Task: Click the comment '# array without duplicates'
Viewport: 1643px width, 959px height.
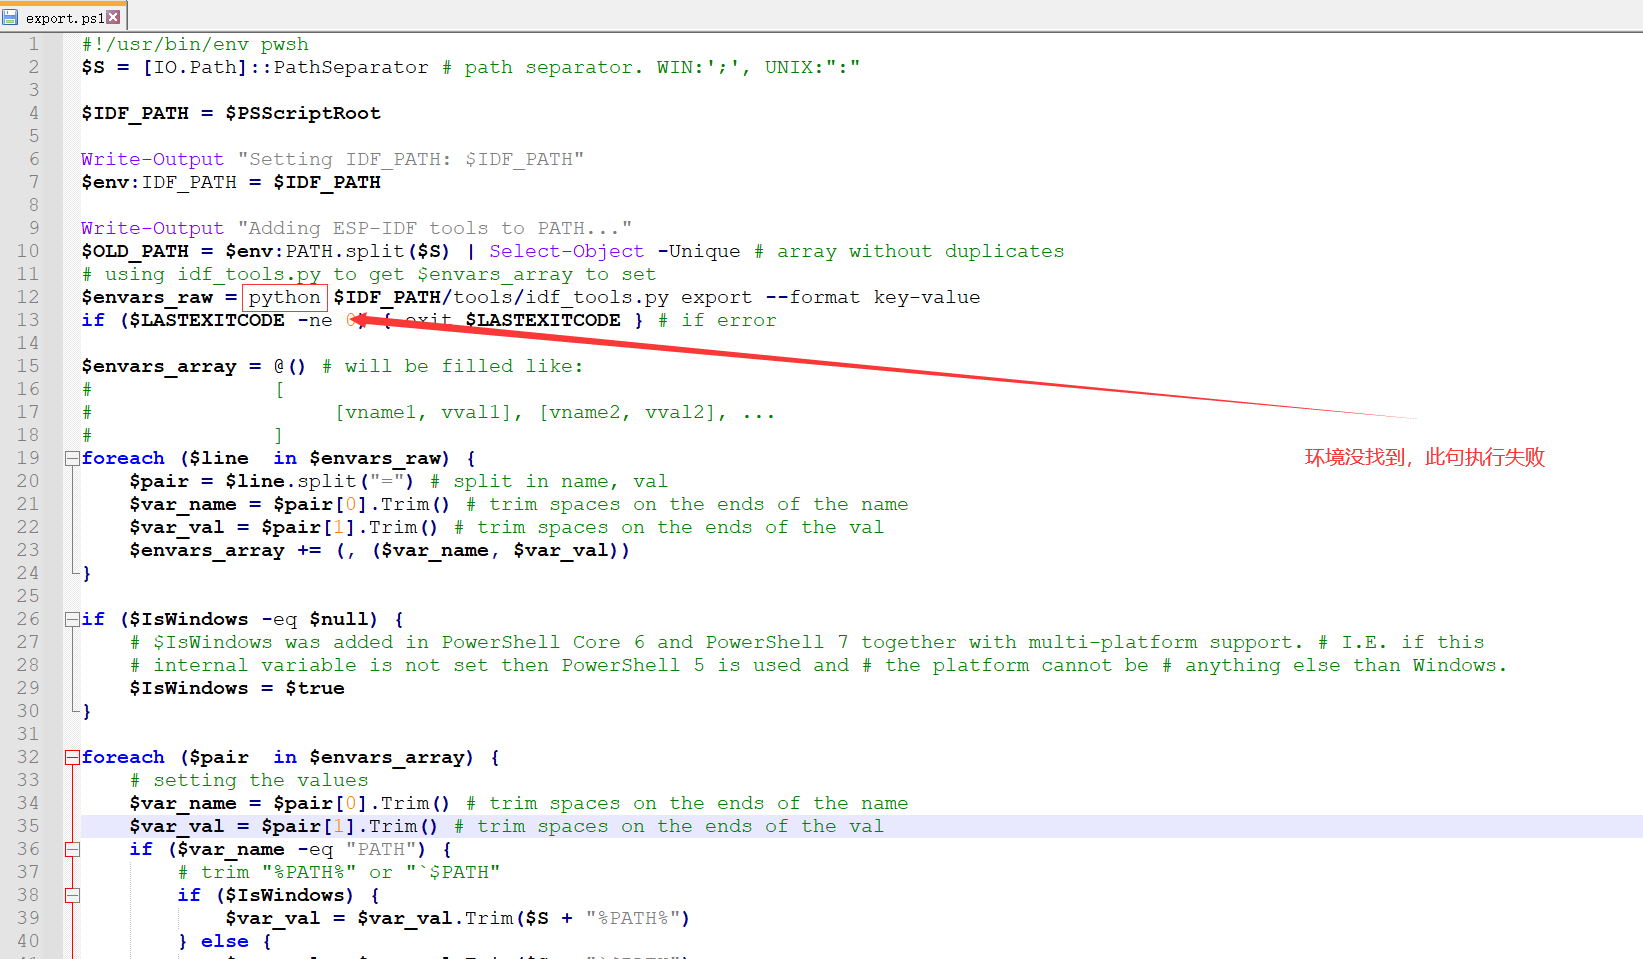Action: (909, 251)
